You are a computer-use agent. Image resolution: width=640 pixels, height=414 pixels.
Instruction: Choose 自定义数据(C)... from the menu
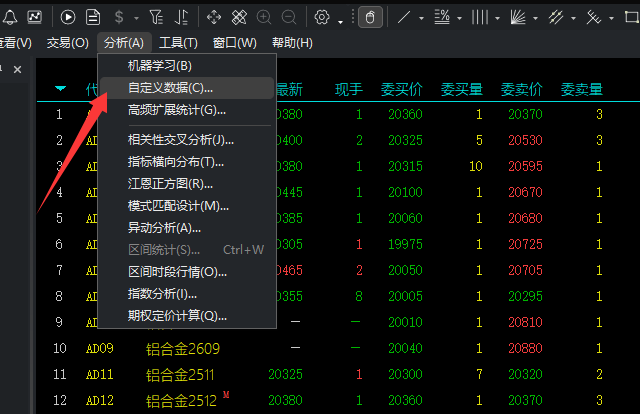(x=170, y=88)
